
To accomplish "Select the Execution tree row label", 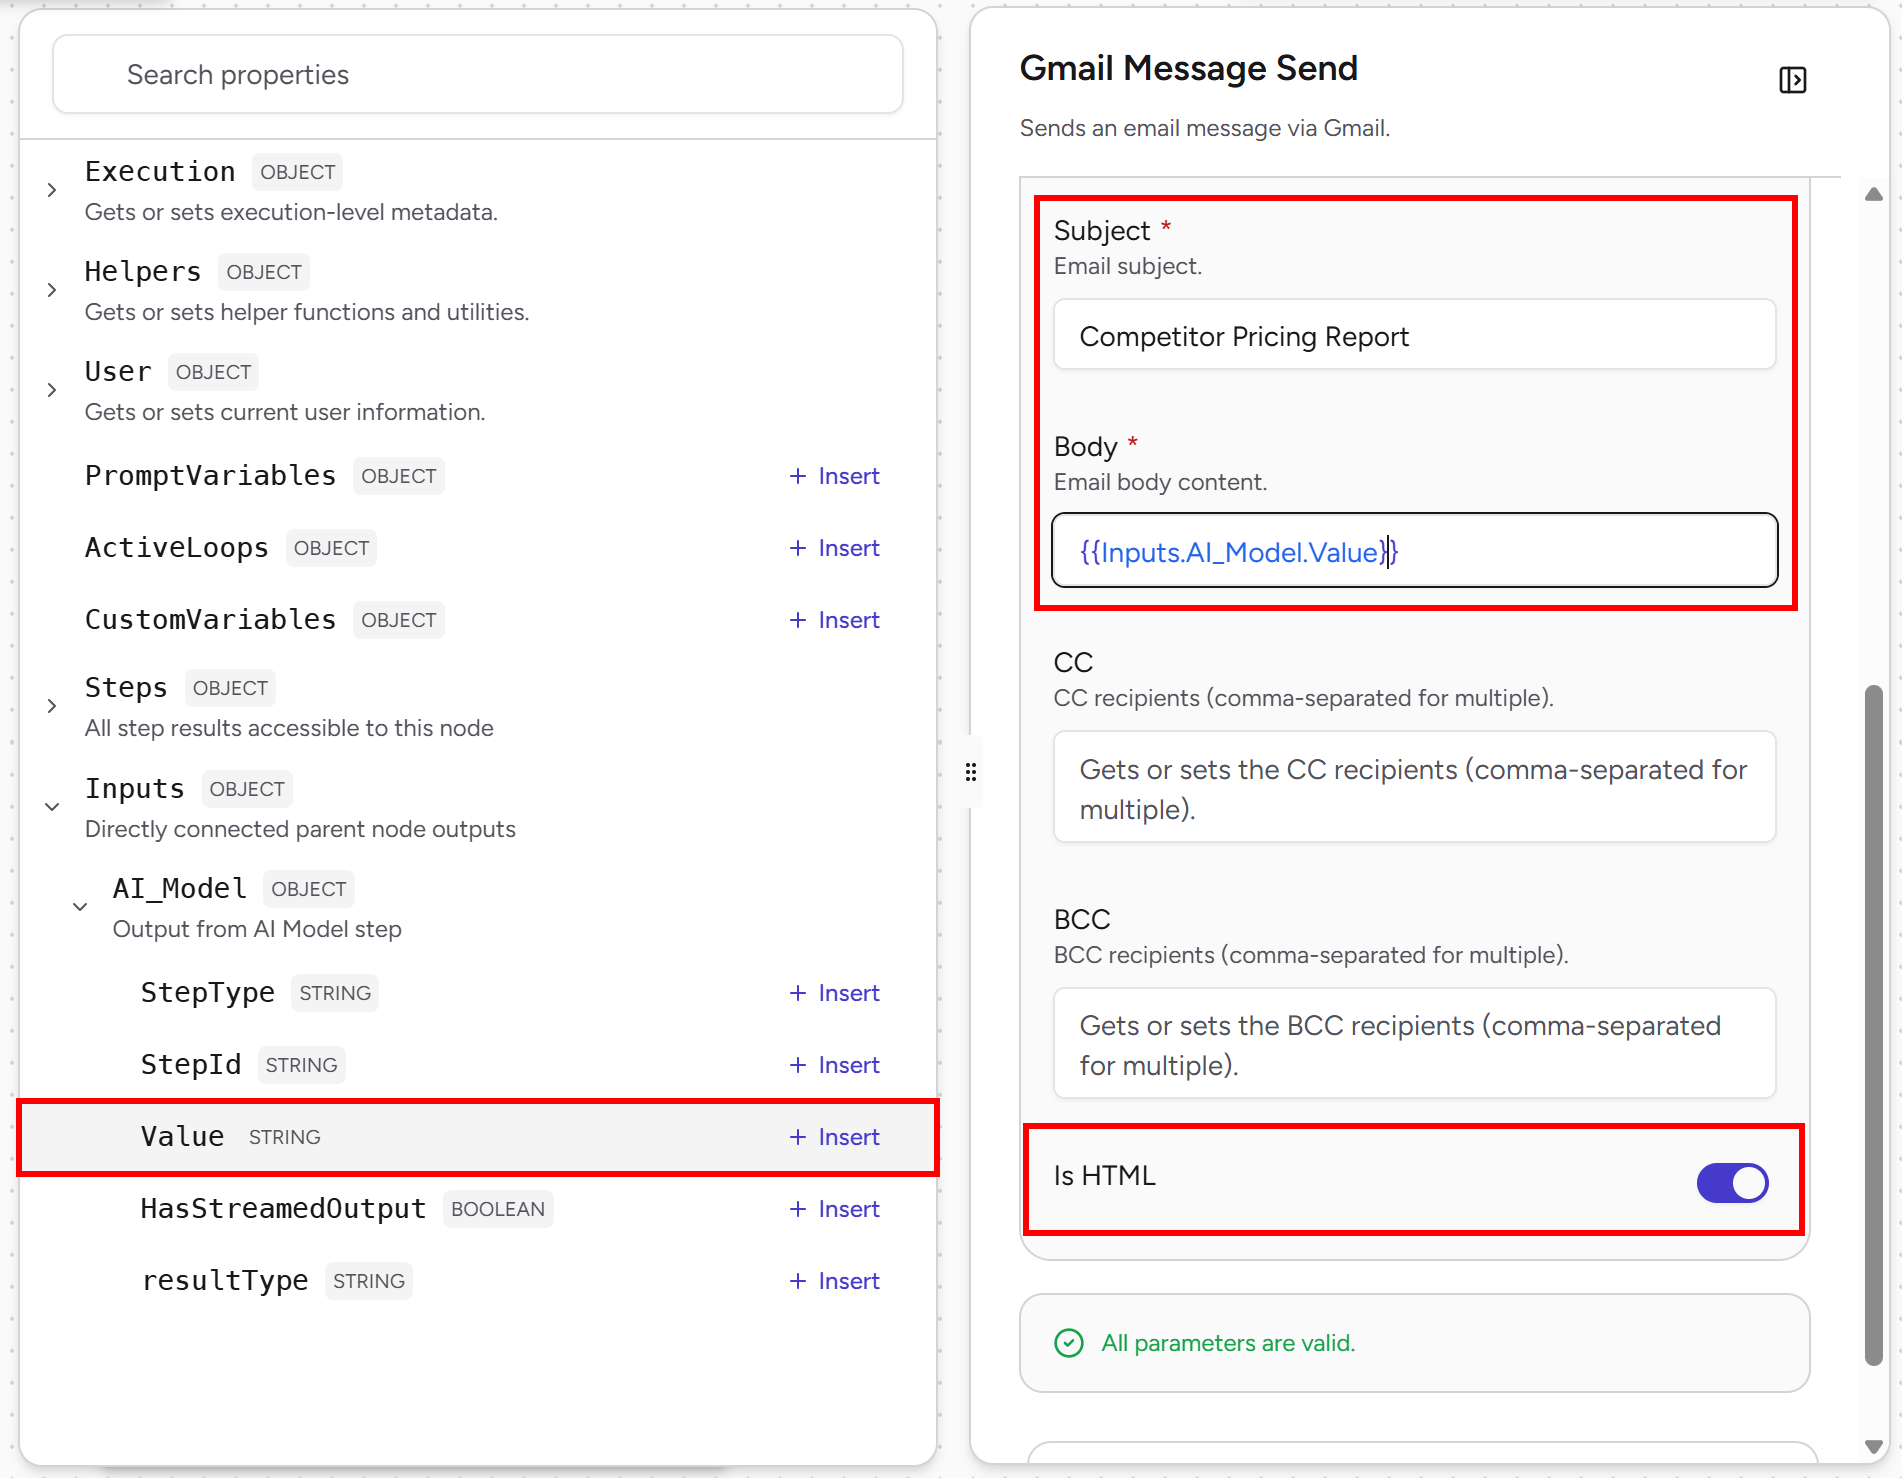I will 160,172.
